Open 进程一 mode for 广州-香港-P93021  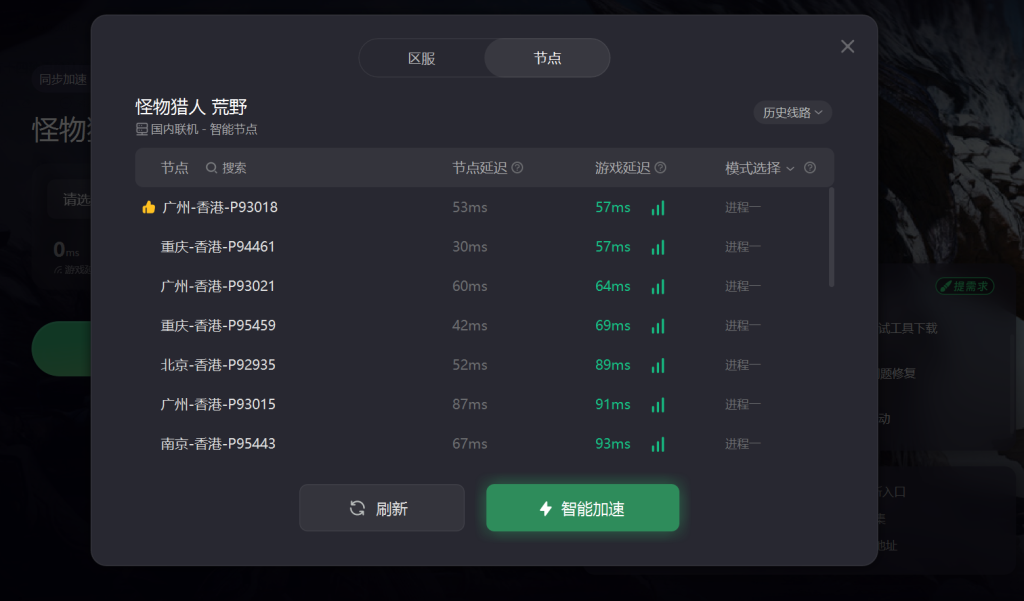pyautogui.click(x=743, y=286)
